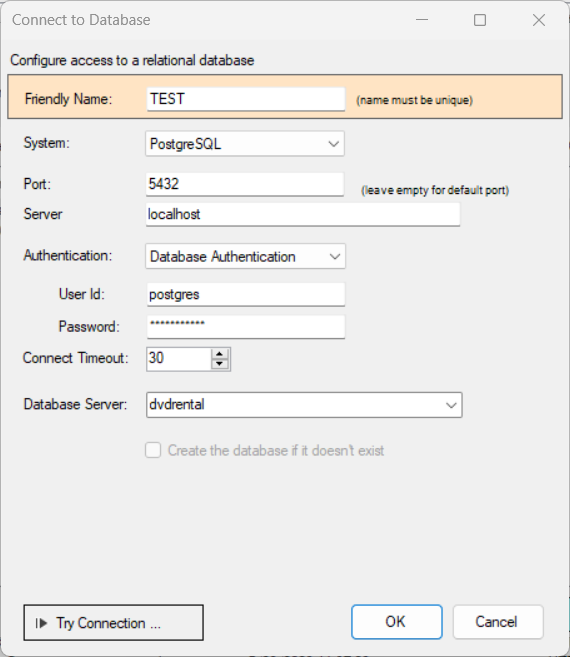The height and width of the screenshot is (657, 570).
Task: Edit the User Id field with postgres
Action: [246, 294]
